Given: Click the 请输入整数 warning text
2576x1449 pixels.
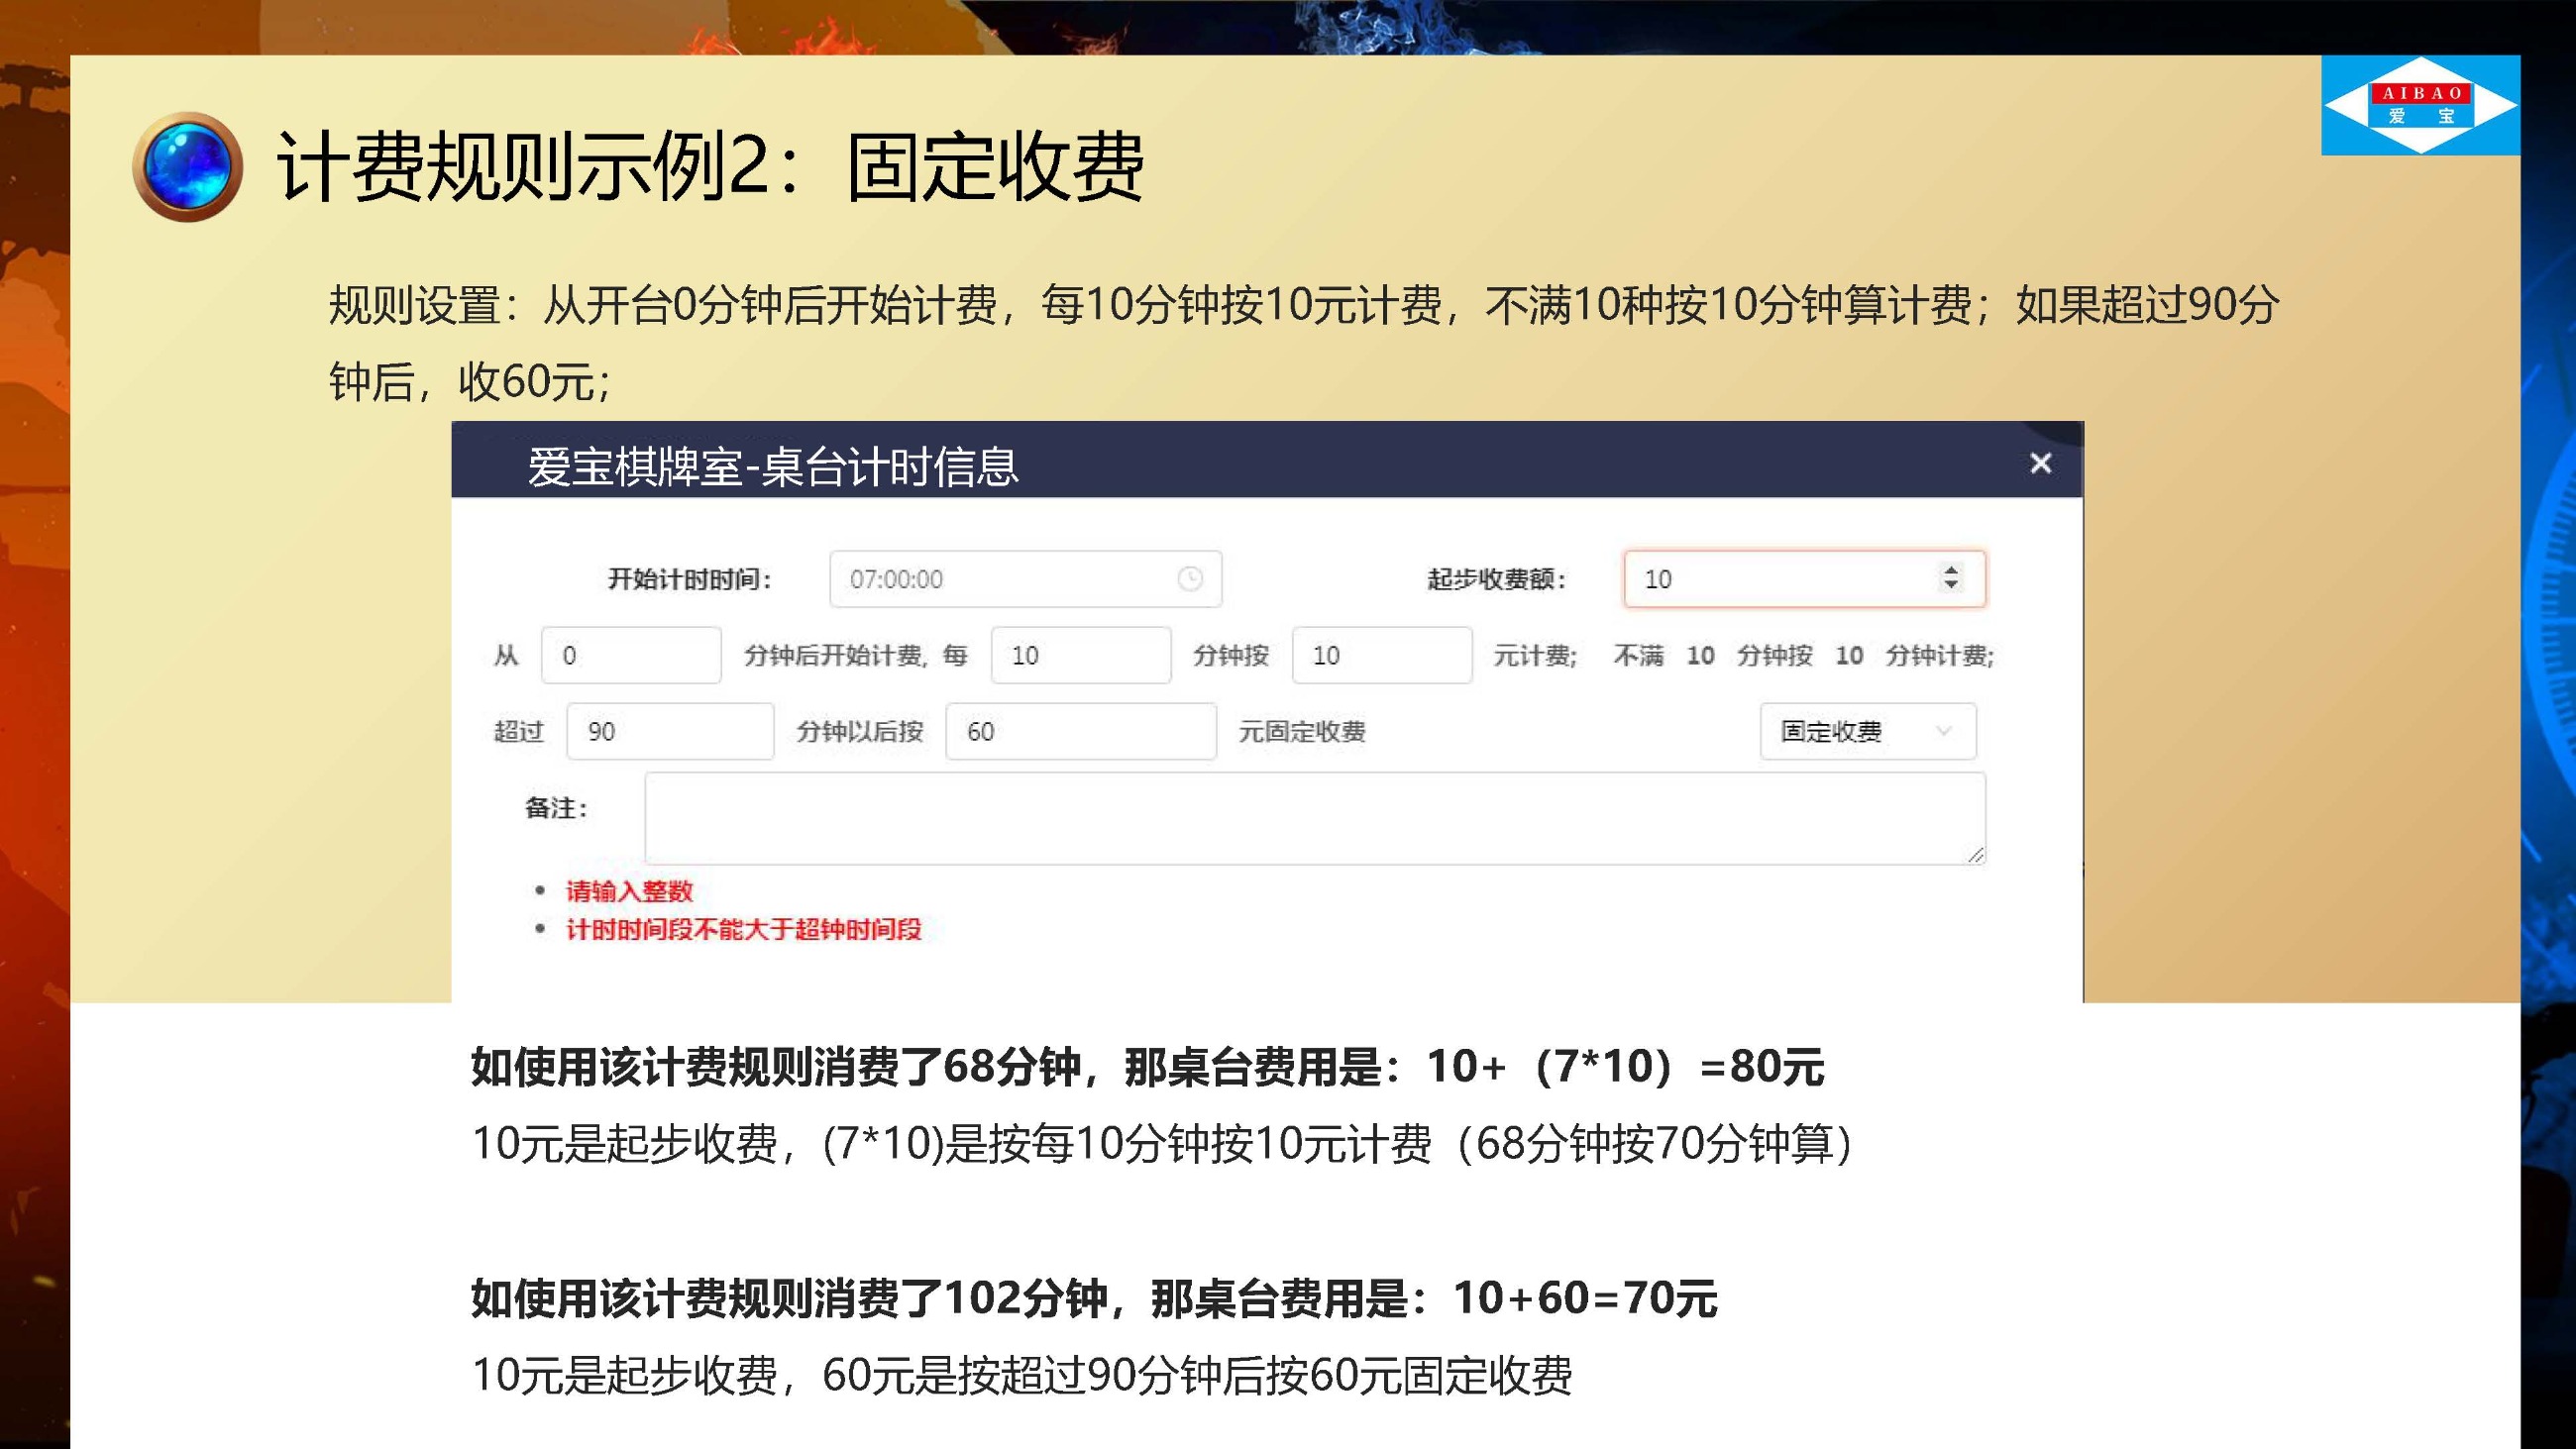Looking at the screenshot, I should coord(629,892).
